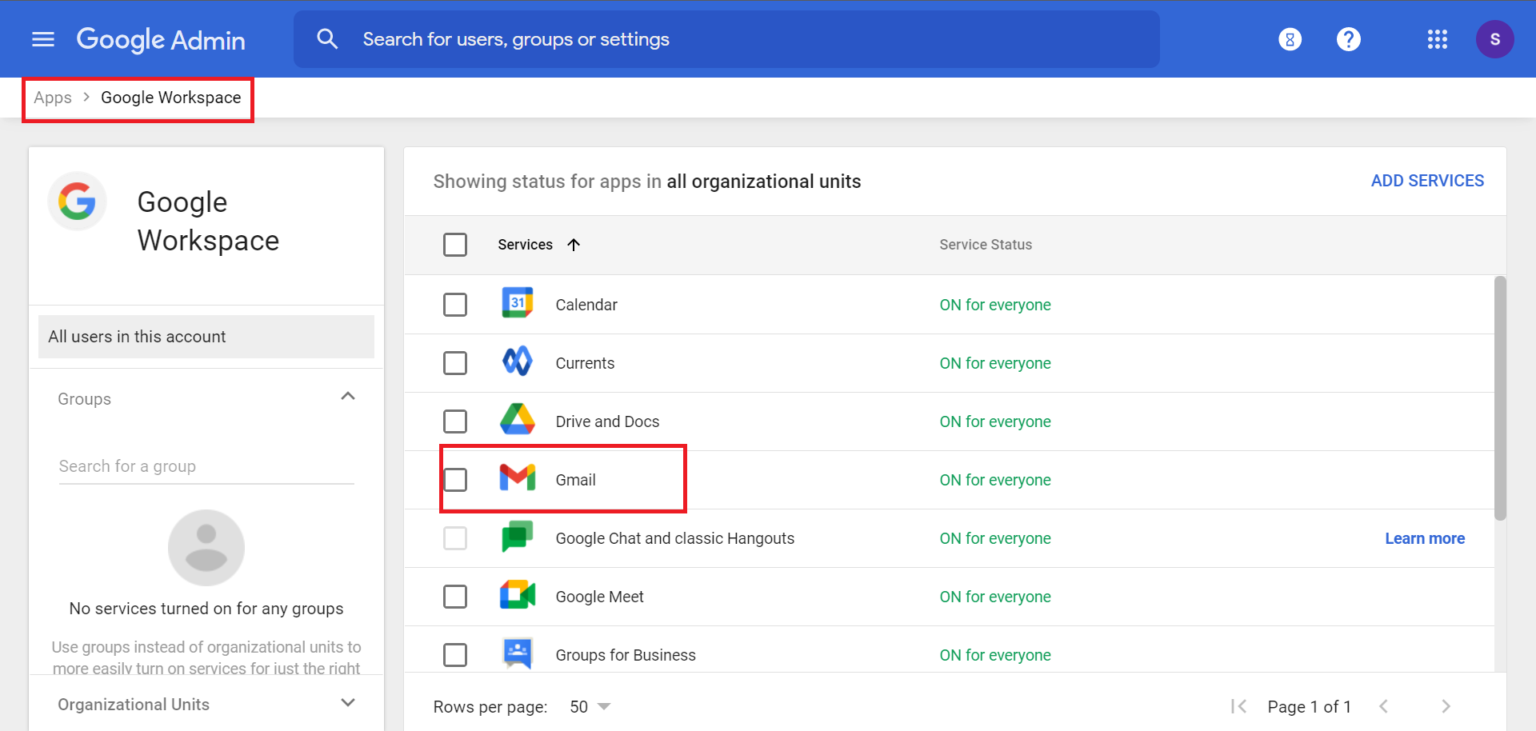Click the Currents app icon
This screenshot has width=1536, height=731.
coord(517,362)
